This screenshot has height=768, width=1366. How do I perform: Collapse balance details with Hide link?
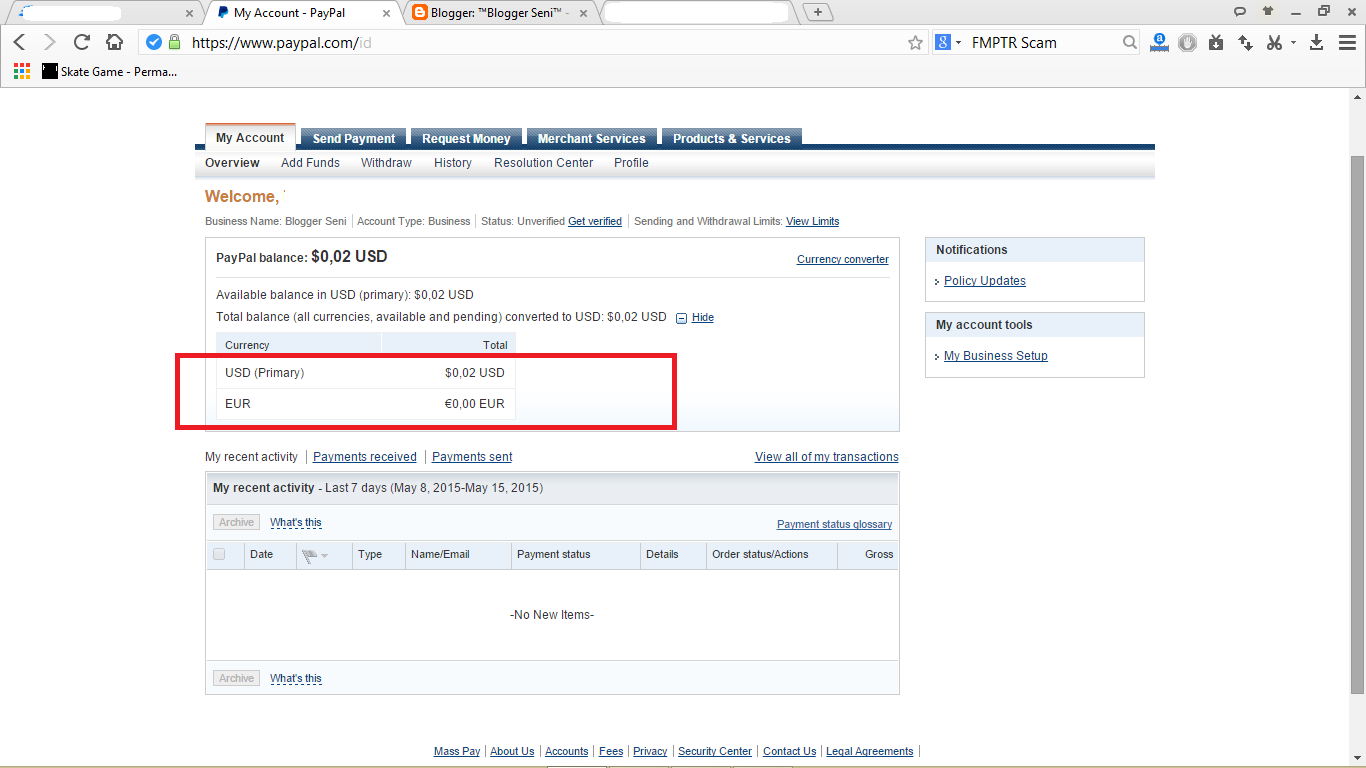pos(703,317)
